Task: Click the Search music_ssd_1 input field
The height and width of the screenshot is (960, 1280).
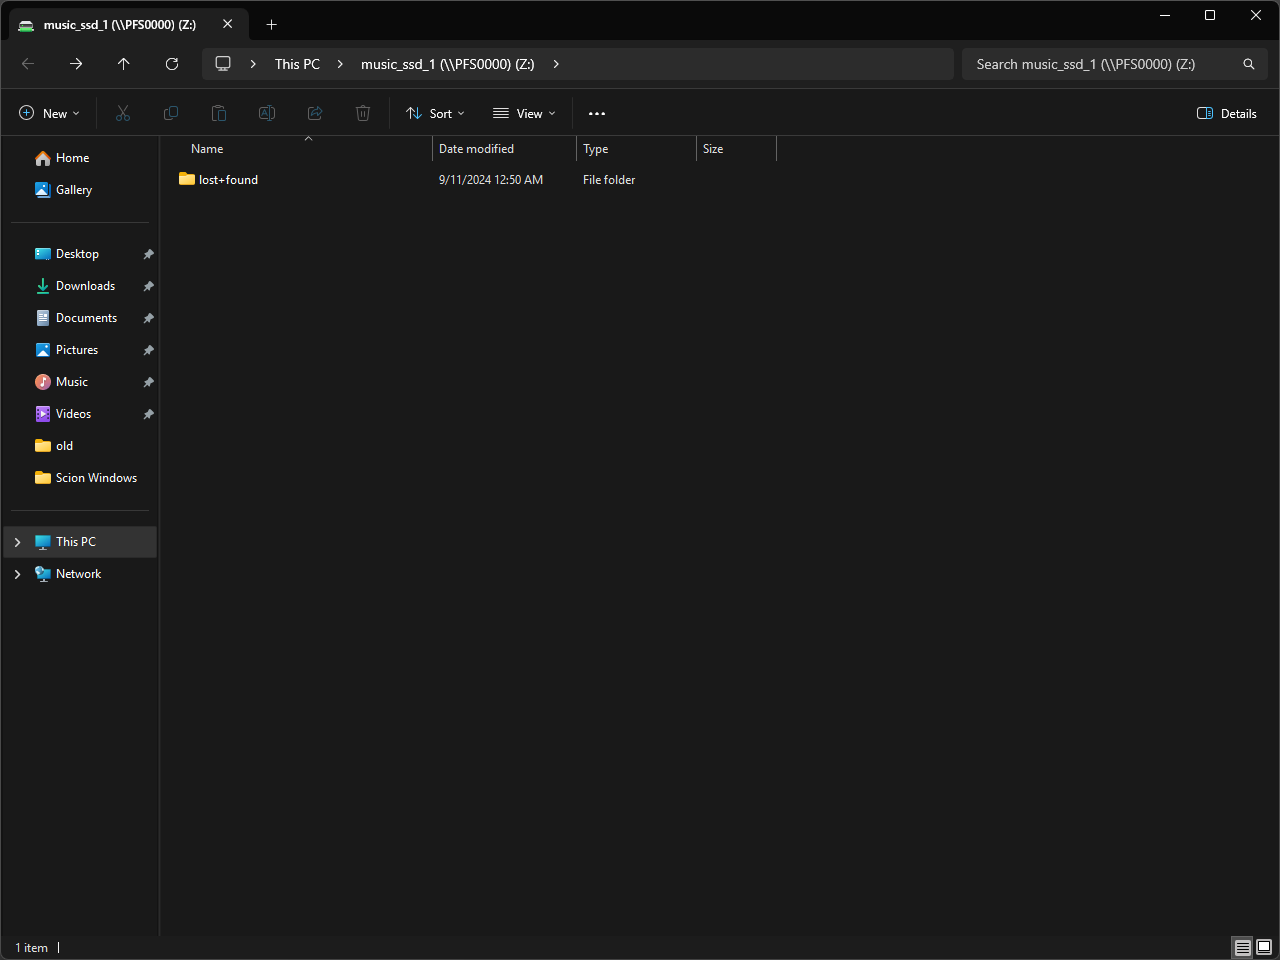Action: (x=1100, y=64)
